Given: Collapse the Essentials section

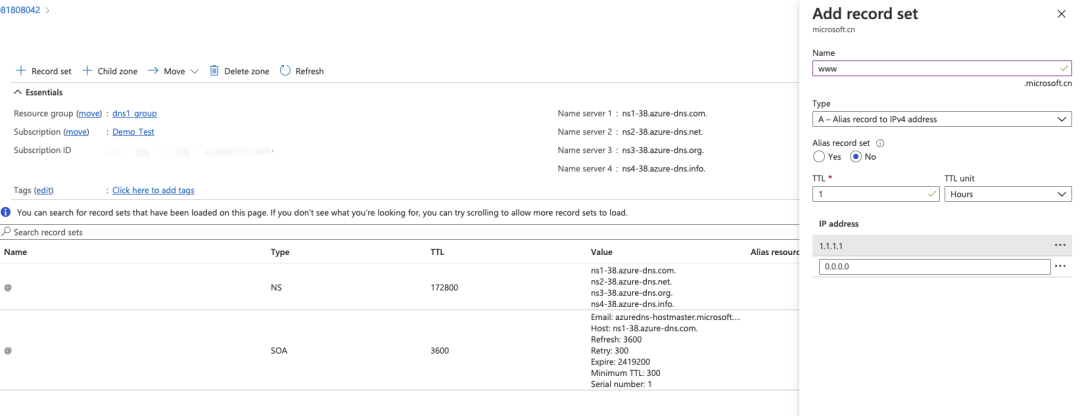Looking at the screenshot, I should coord(18,92).
